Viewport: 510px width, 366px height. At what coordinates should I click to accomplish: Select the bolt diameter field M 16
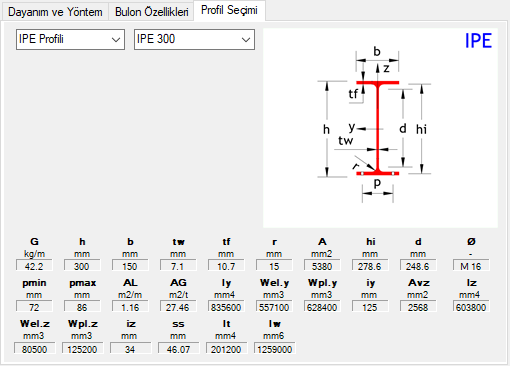coord(471,266)
